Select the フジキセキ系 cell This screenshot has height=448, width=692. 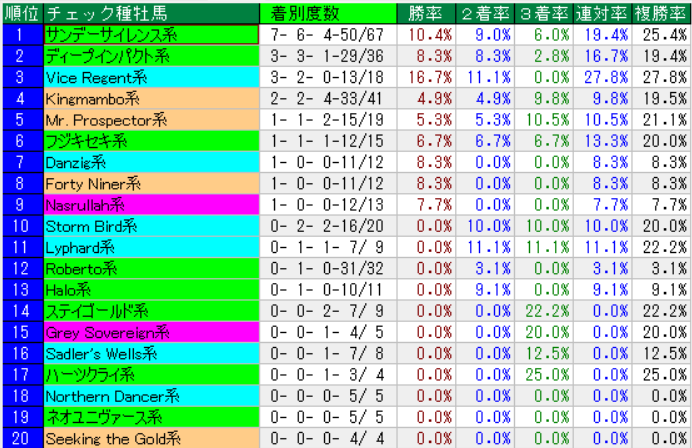point(151,141)
